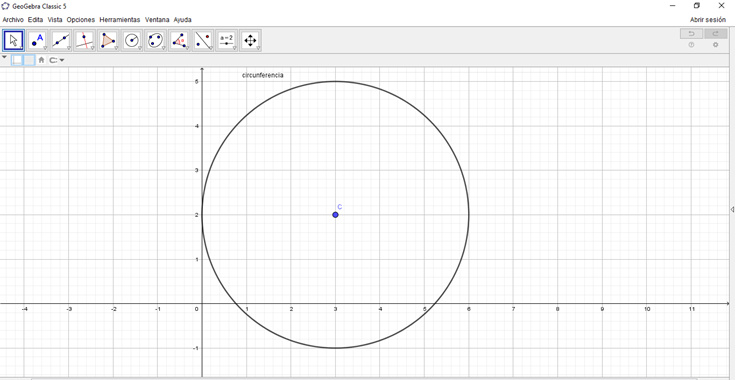Image resolution: width=747 pixels, height=380 pixels.
Task: Close the GeoGebra window
Action: (x=721, y=6)
